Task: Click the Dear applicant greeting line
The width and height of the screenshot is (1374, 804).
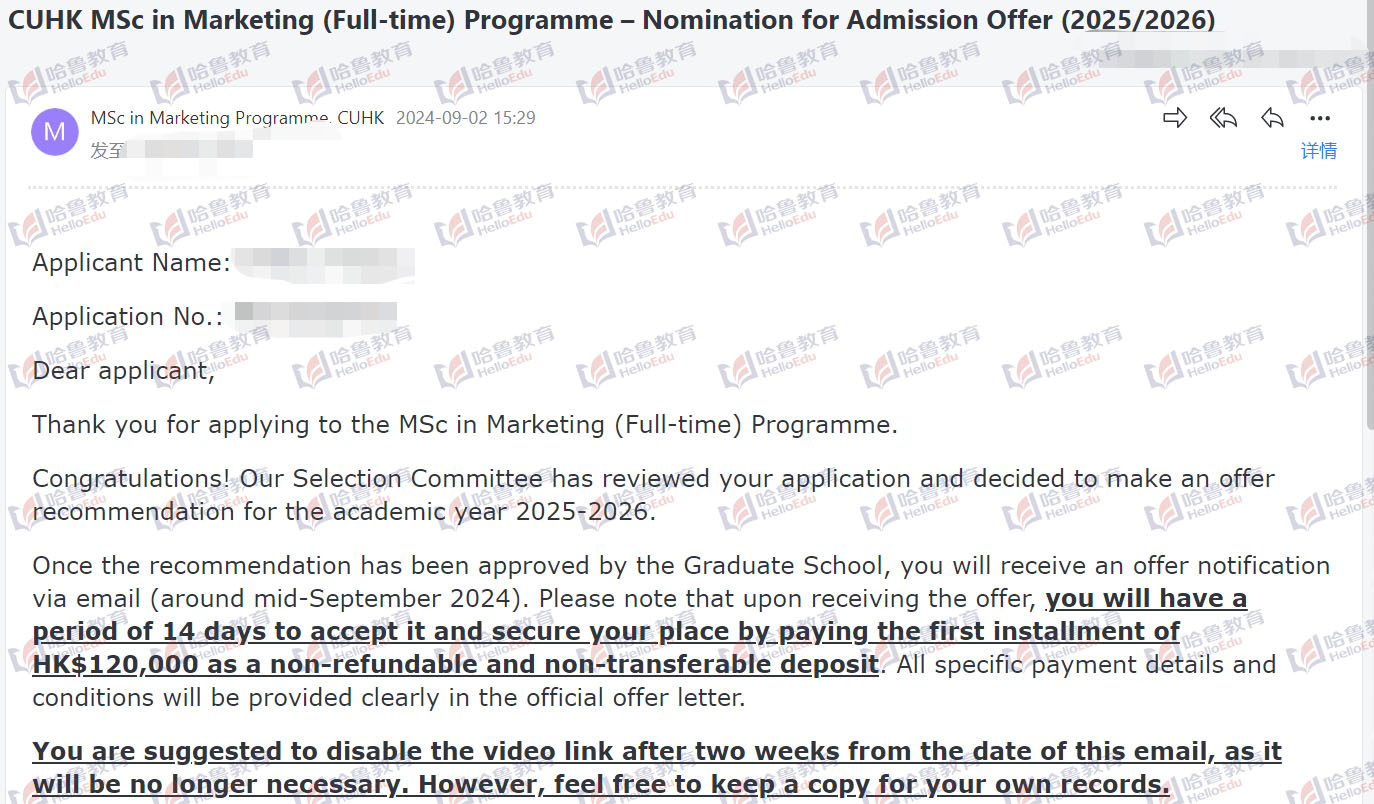Action: [124, 371]
